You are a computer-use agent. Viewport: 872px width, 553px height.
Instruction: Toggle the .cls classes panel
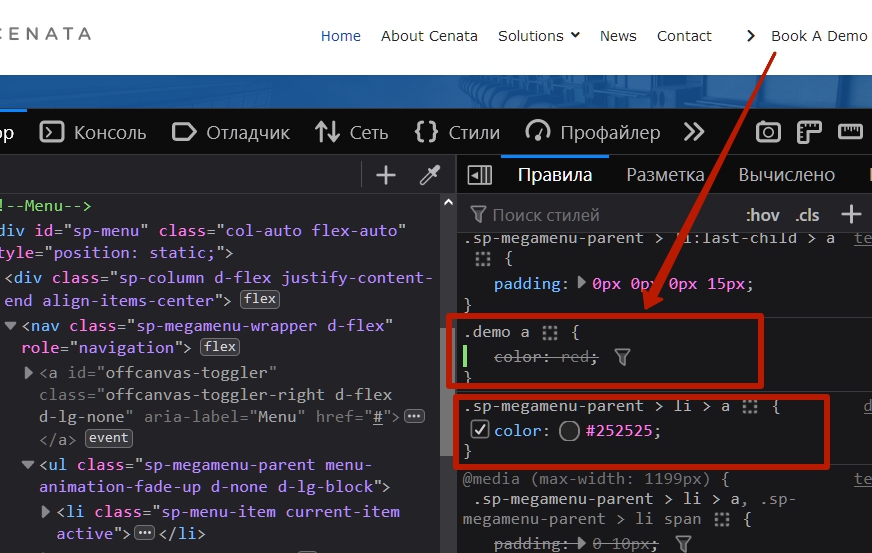click(807, 215)
